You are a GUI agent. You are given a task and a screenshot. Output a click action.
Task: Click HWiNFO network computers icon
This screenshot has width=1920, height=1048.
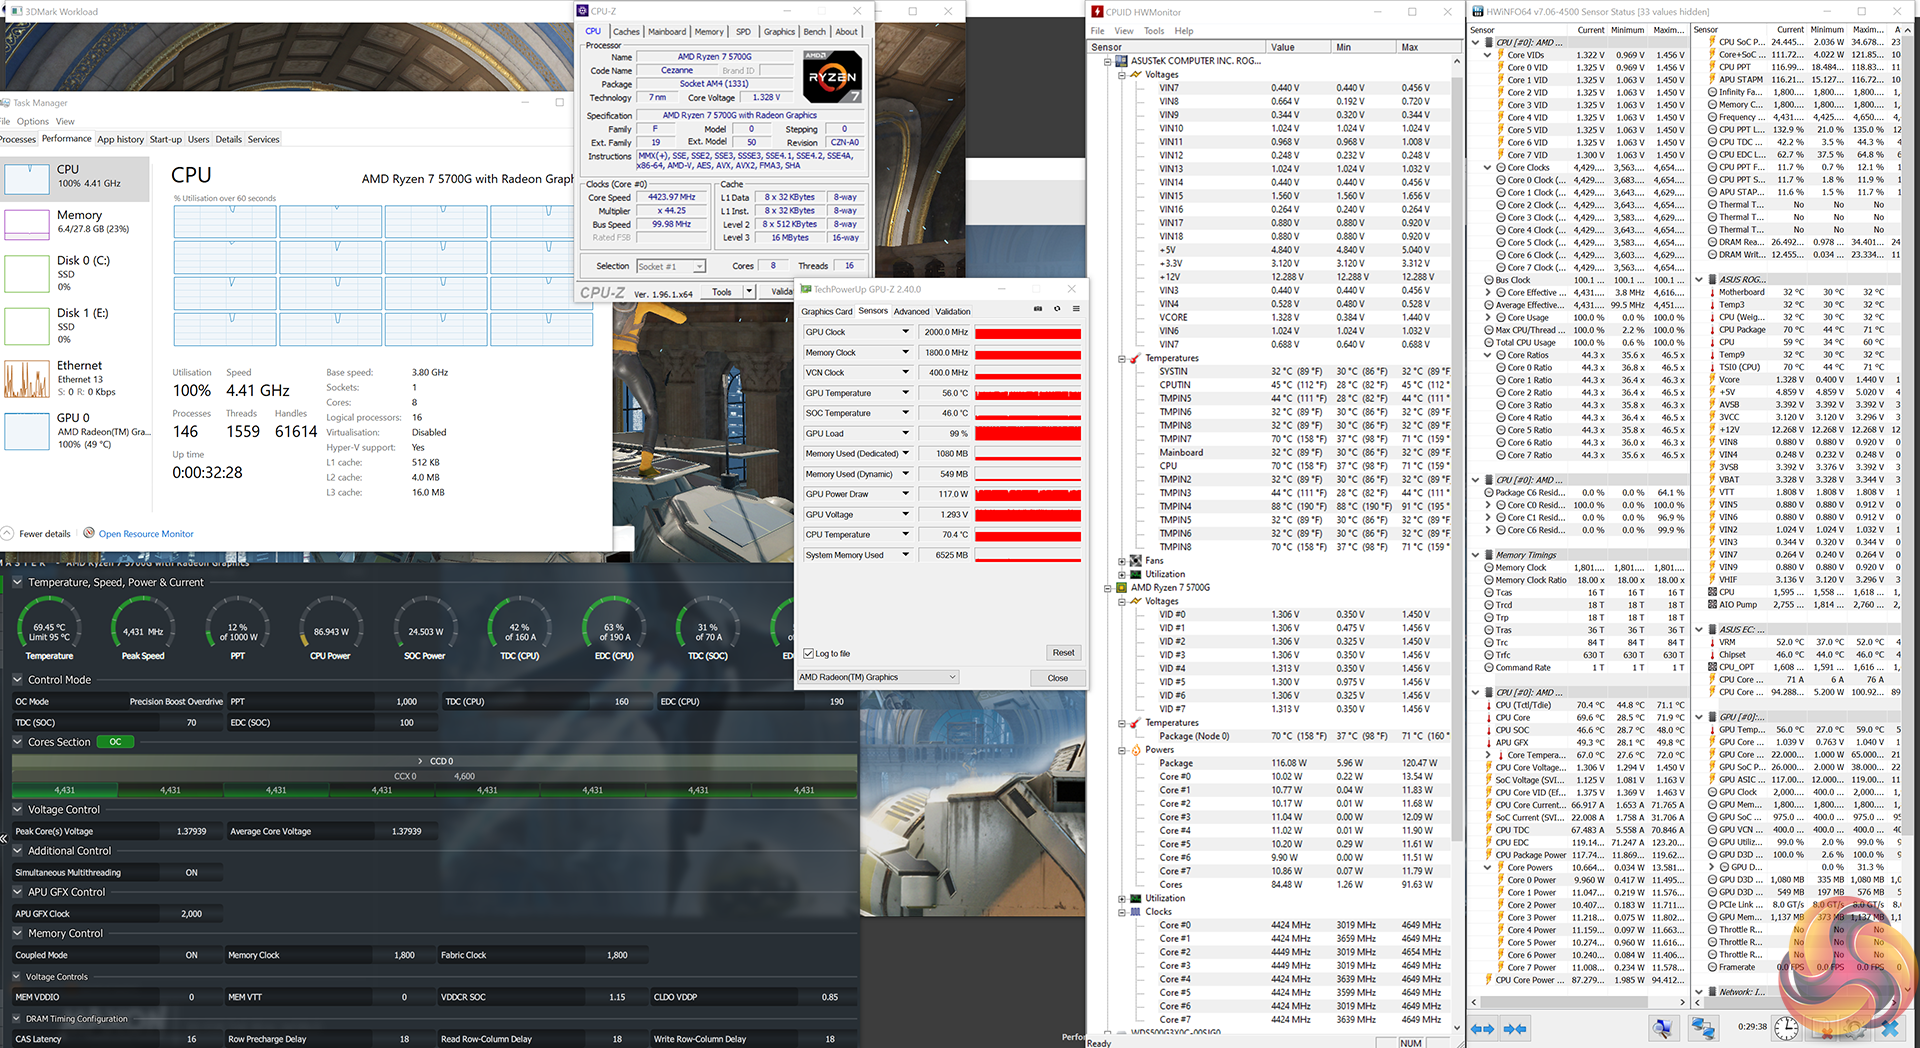[1702, 1028]
